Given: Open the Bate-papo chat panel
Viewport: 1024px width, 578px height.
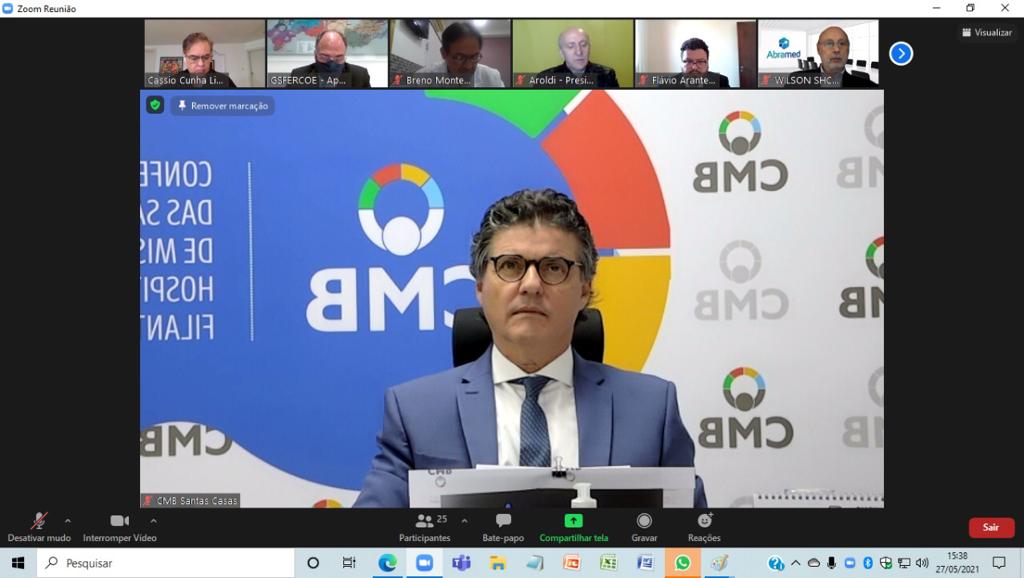Looking at the screenshot, I should pyautogui.click(x=503, y=528).
